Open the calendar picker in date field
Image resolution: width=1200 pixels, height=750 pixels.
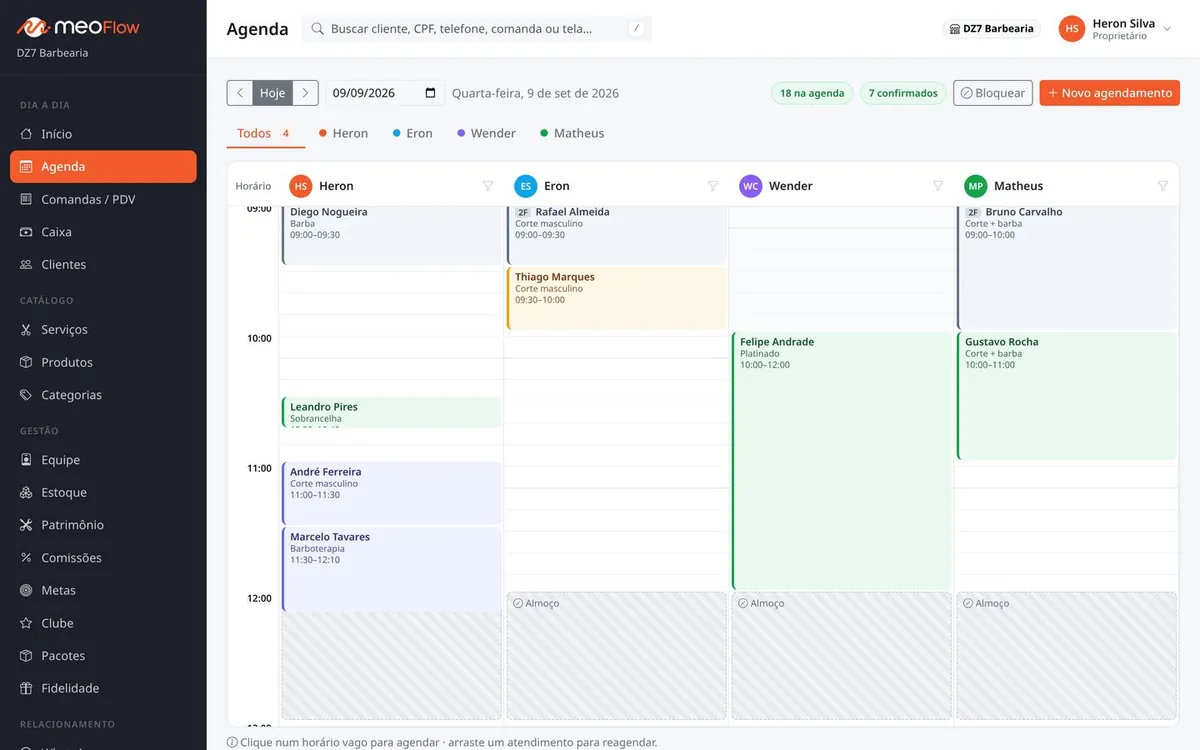click(x=431, y=93)
